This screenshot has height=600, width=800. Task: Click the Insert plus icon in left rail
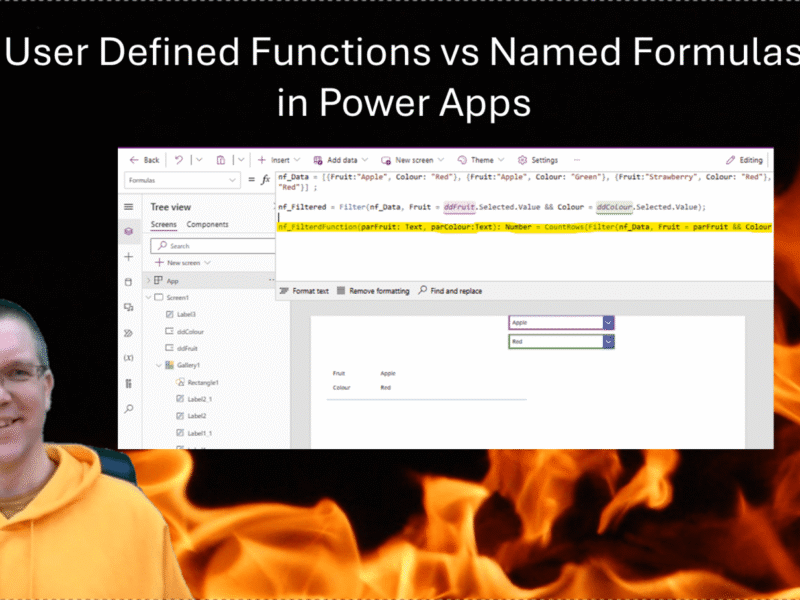point(129,257)
